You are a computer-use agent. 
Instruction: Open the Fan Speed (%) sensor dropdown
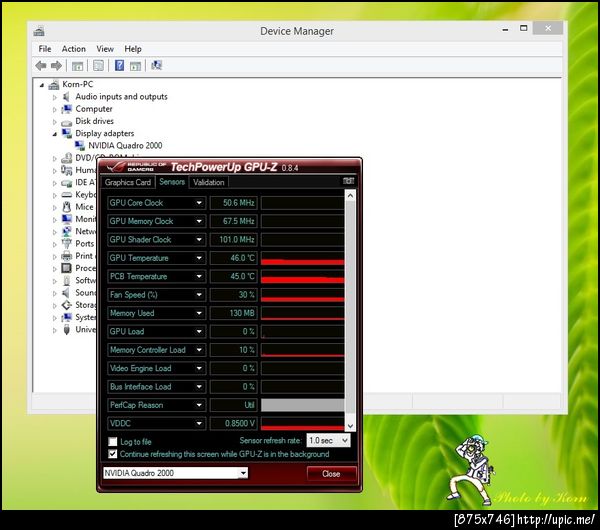tap(199, 295)
